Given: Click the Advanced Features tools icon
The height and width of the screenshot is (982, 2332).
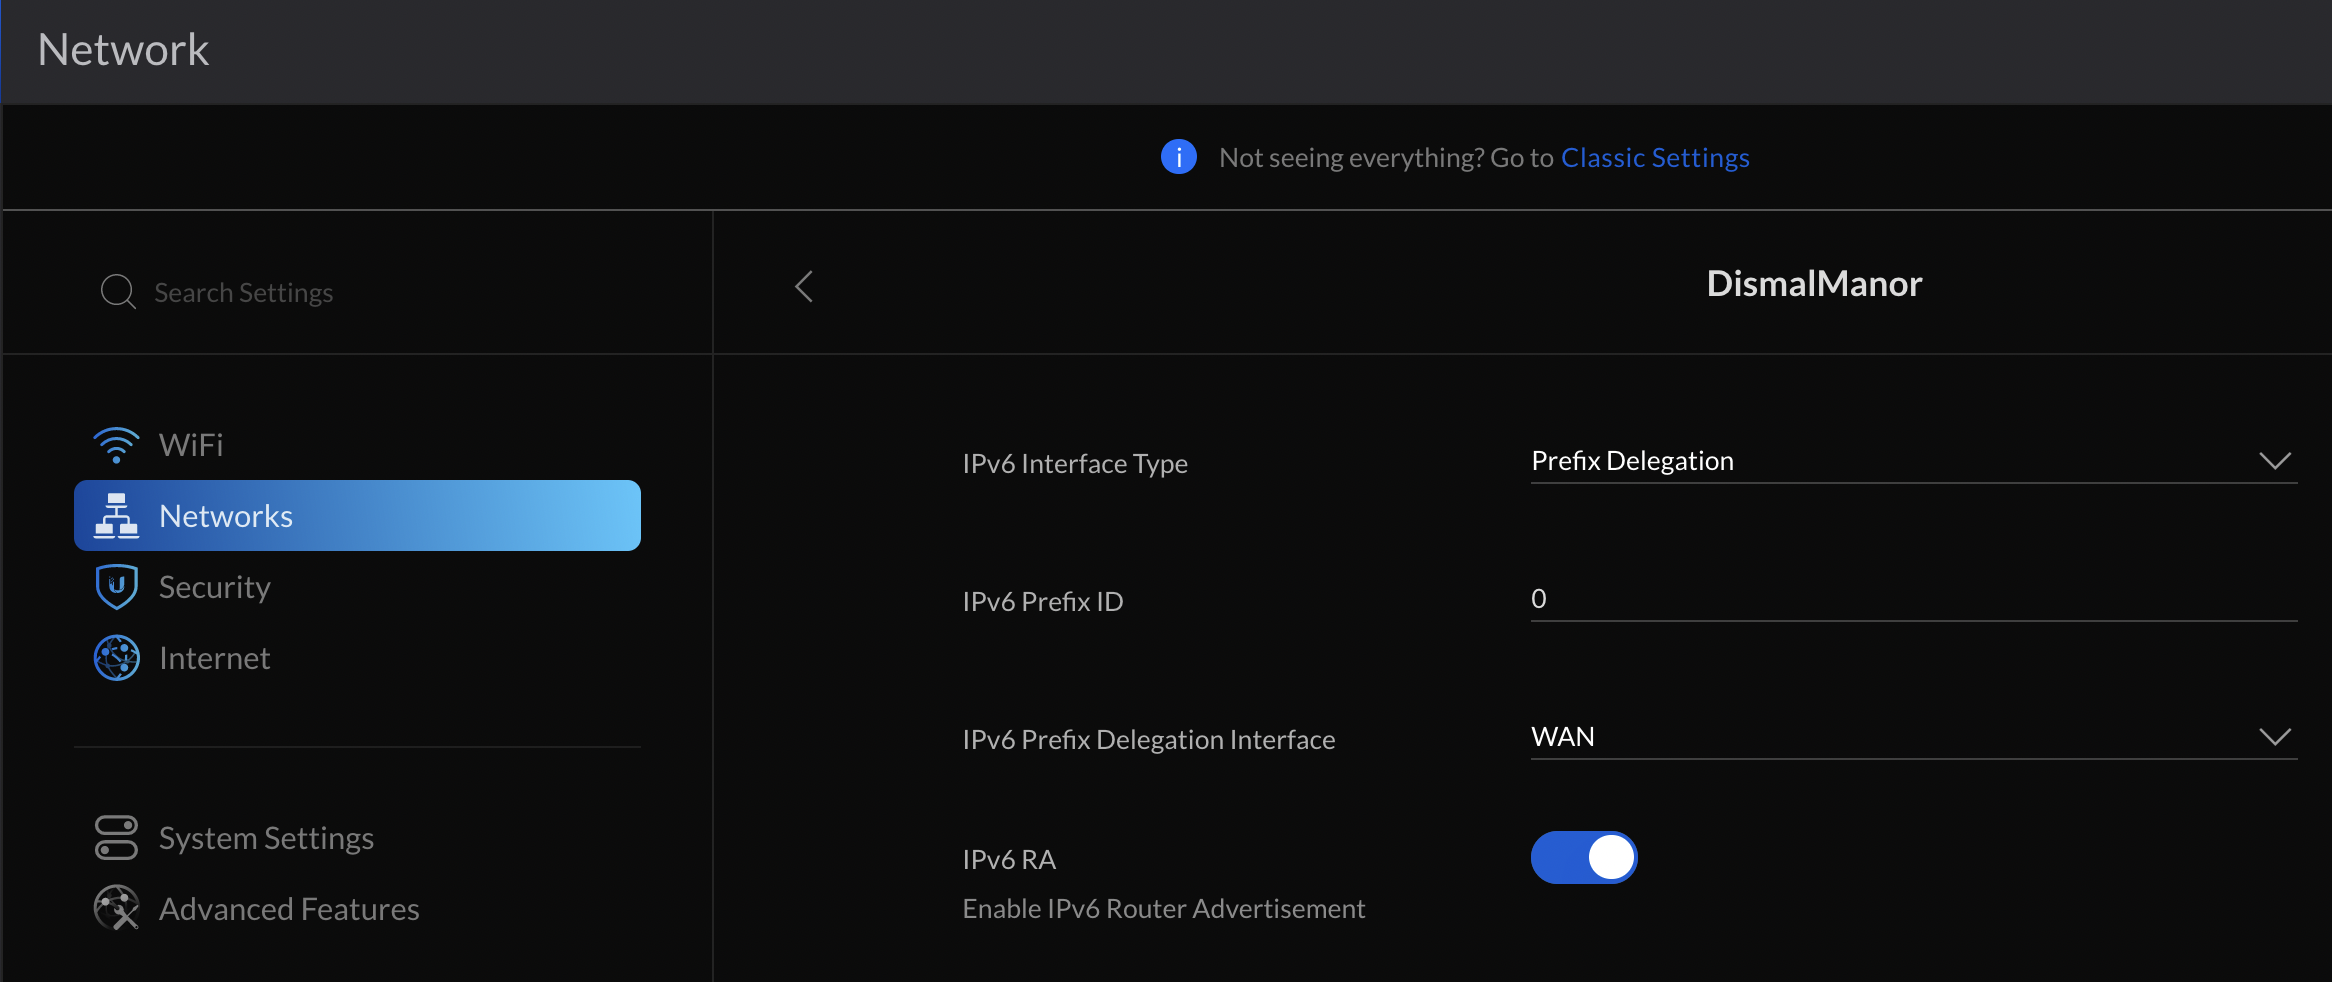Looking at the screenshot, I should tap(116, 908).
